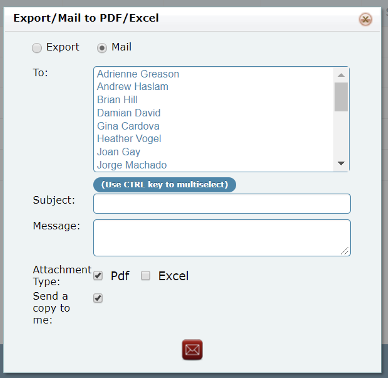Click the recipient list scroll up arrow
The image size is (388, 378).
pos(341,75)
